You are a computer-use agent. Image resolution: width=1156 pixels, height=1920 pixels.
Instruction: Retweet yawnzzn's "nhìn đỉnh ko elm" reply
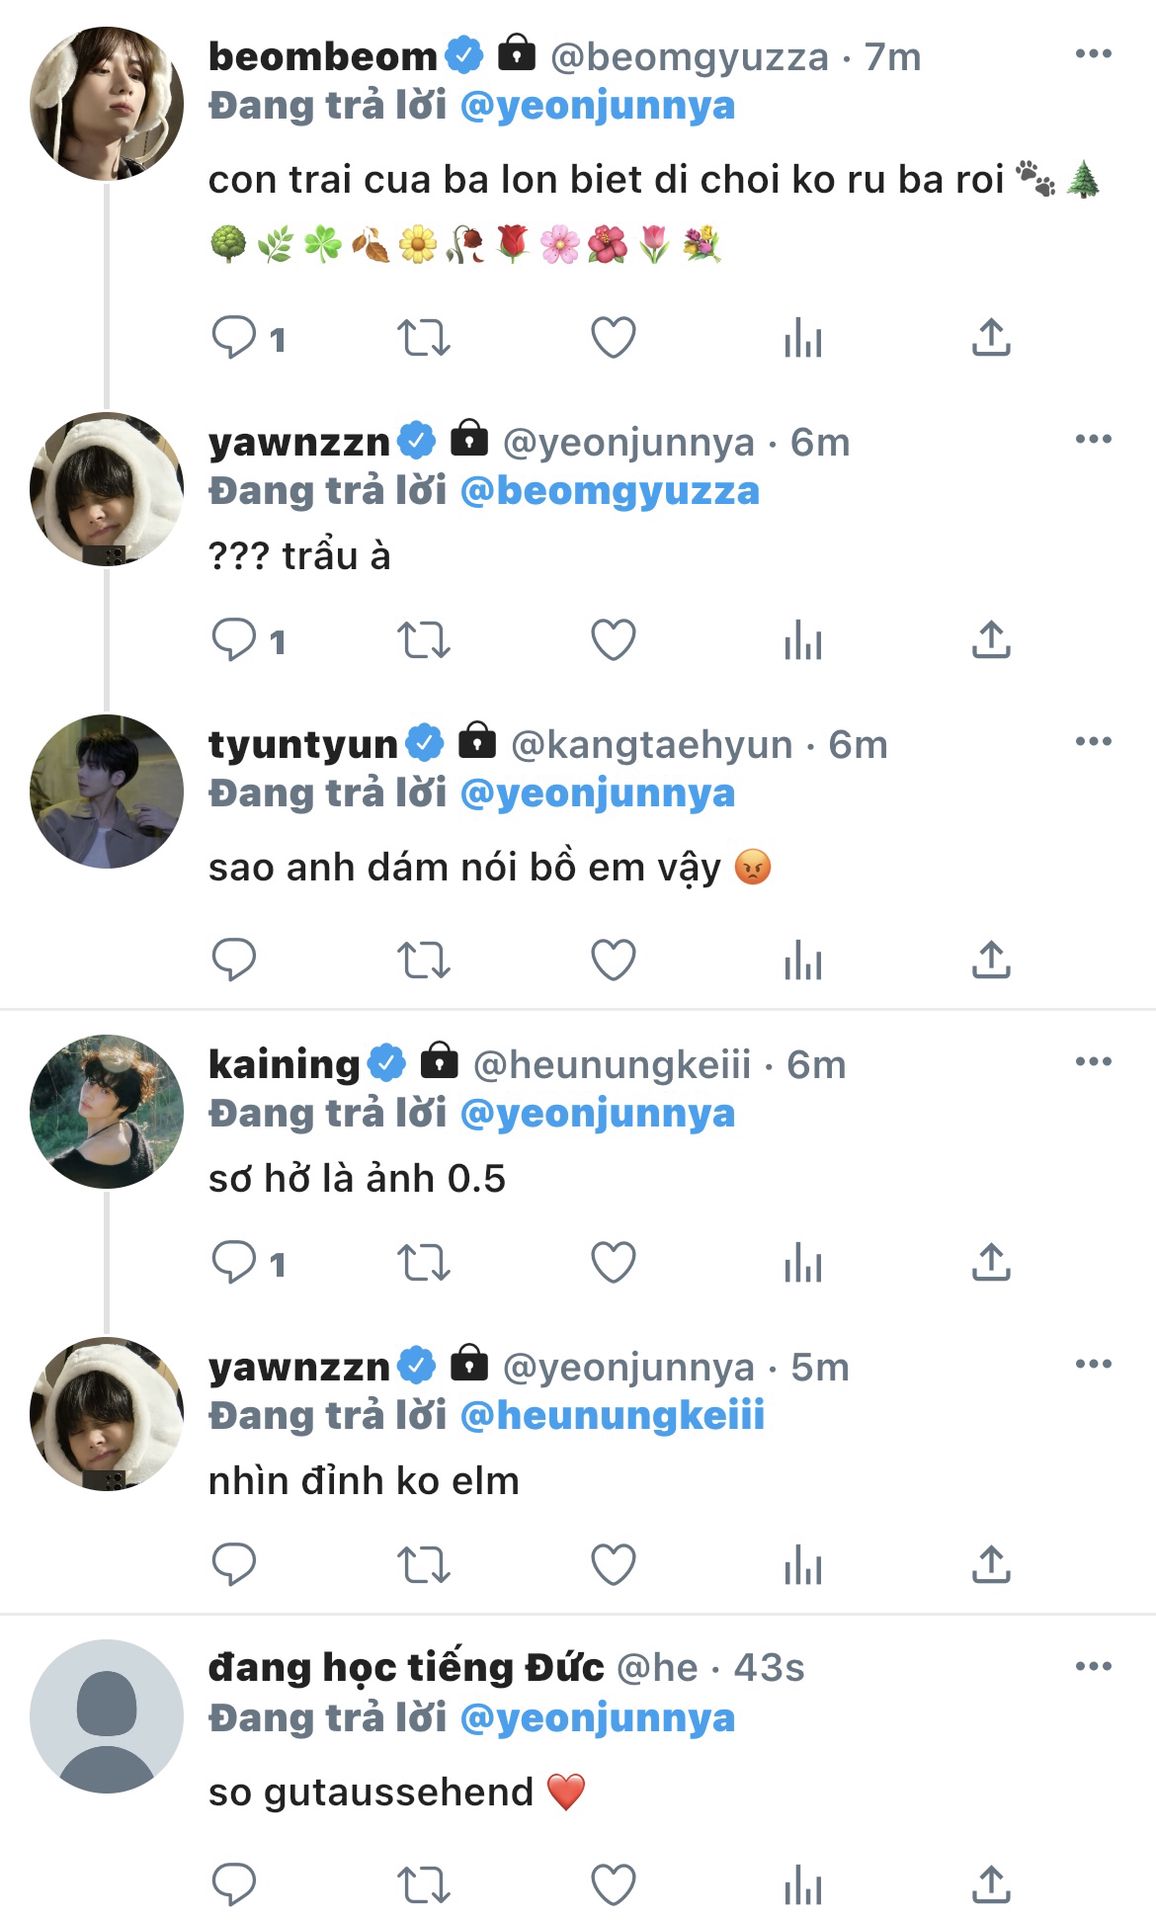[424, 1564]
